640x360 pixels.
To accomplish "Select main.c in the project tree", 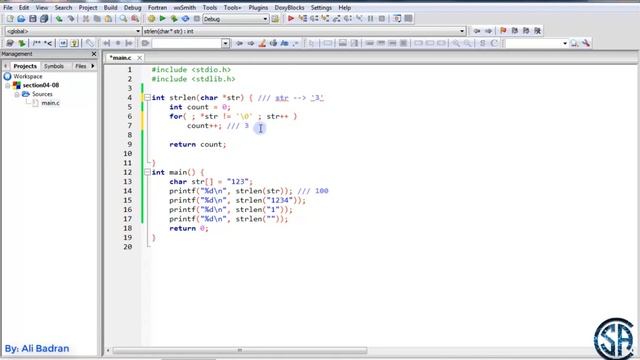I will click(x=50, y=103).
